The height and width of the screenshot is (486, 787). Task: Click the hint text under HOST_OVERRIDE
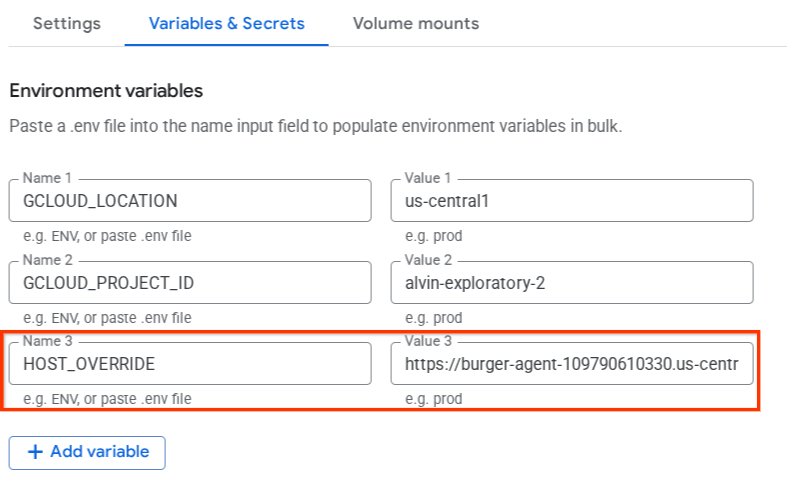[107, 399]
